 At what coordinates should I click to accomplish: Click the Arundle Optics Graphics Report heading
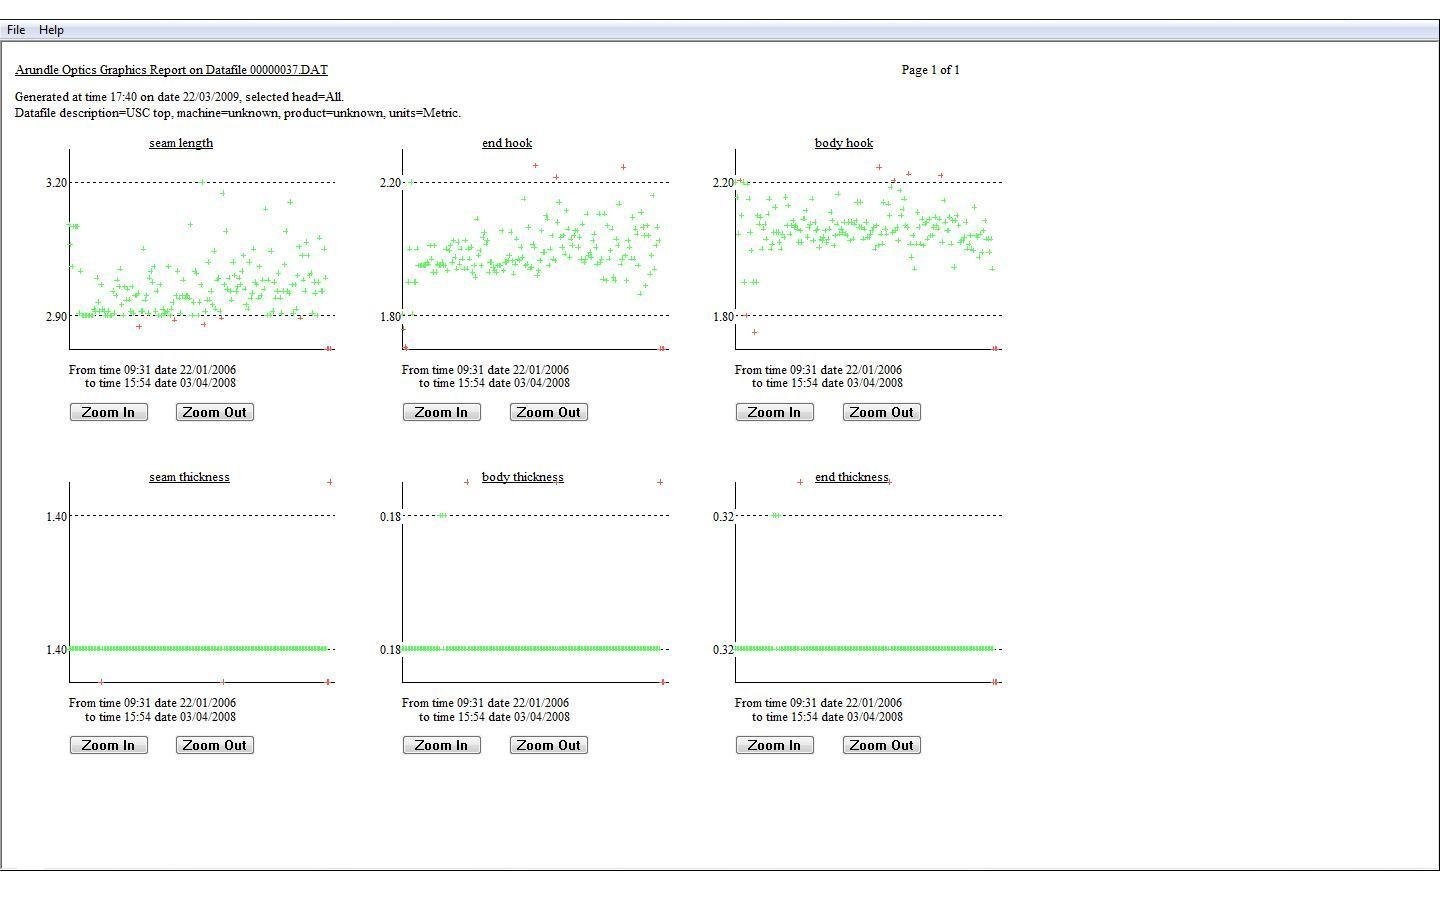pos(171,70)
